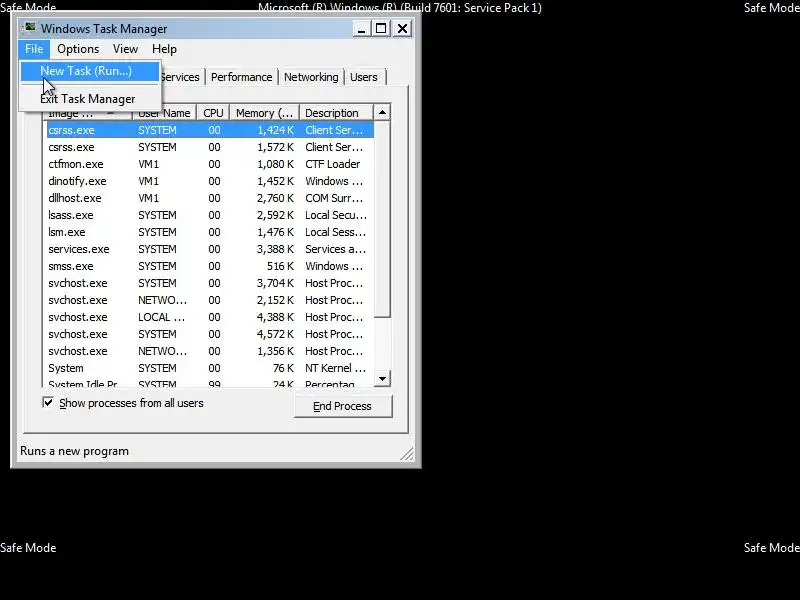Open the Options menu
800x600 pixels.
click(78, 49)
